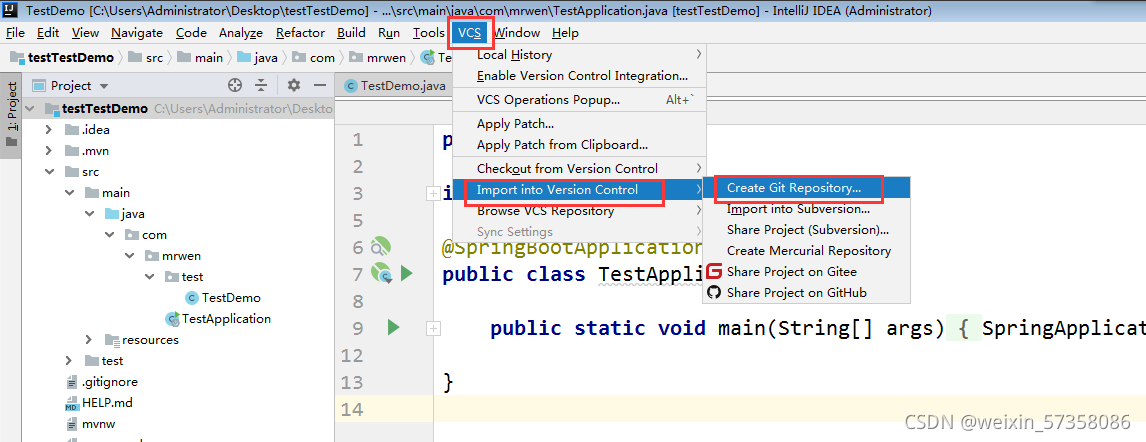Click the locate target crosshair icon

click(x=235, y=85)
